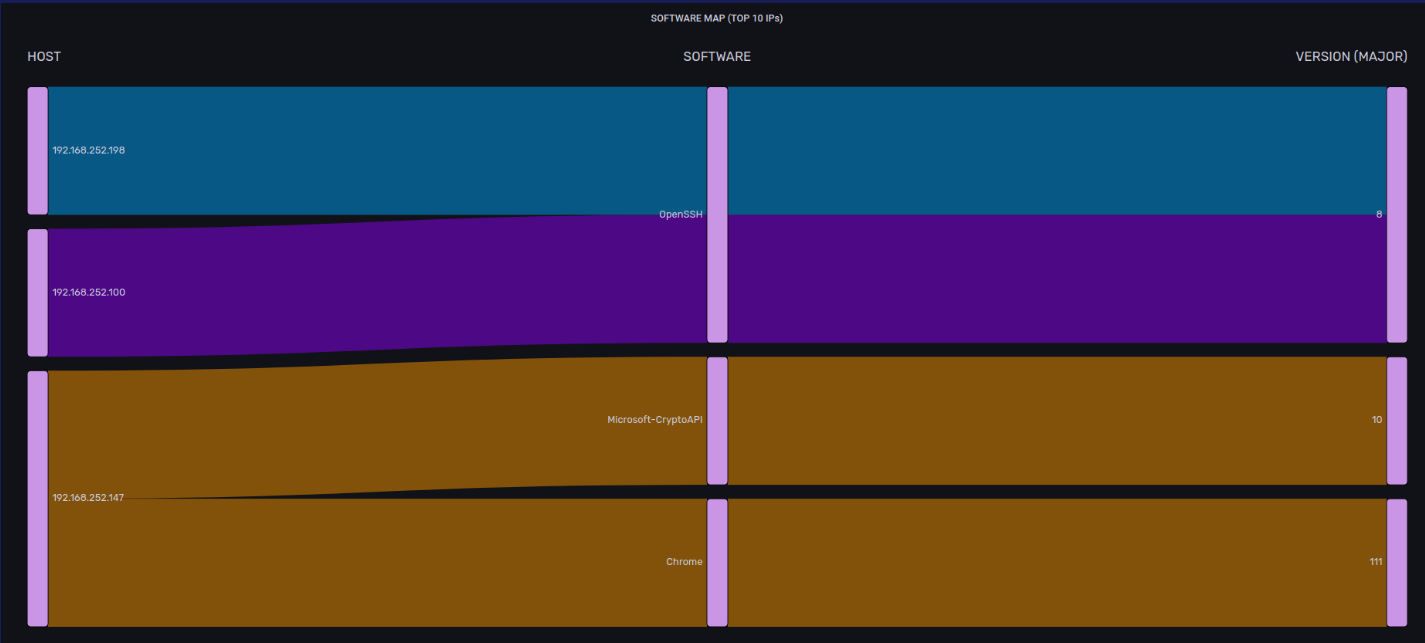Click the SOFTWARE column header
The image size is (1425, 643).
click(x=717, y=57)
